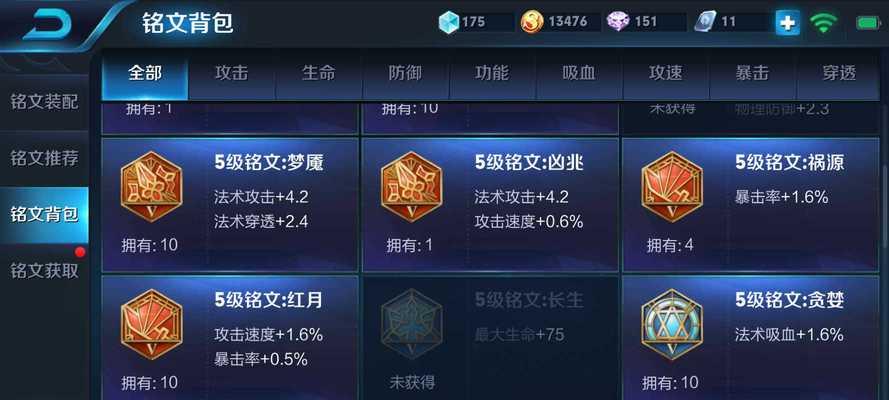Screen dimensions: 889x400
Task: Click the gold coin currency icon
Action: click(532, 22)
